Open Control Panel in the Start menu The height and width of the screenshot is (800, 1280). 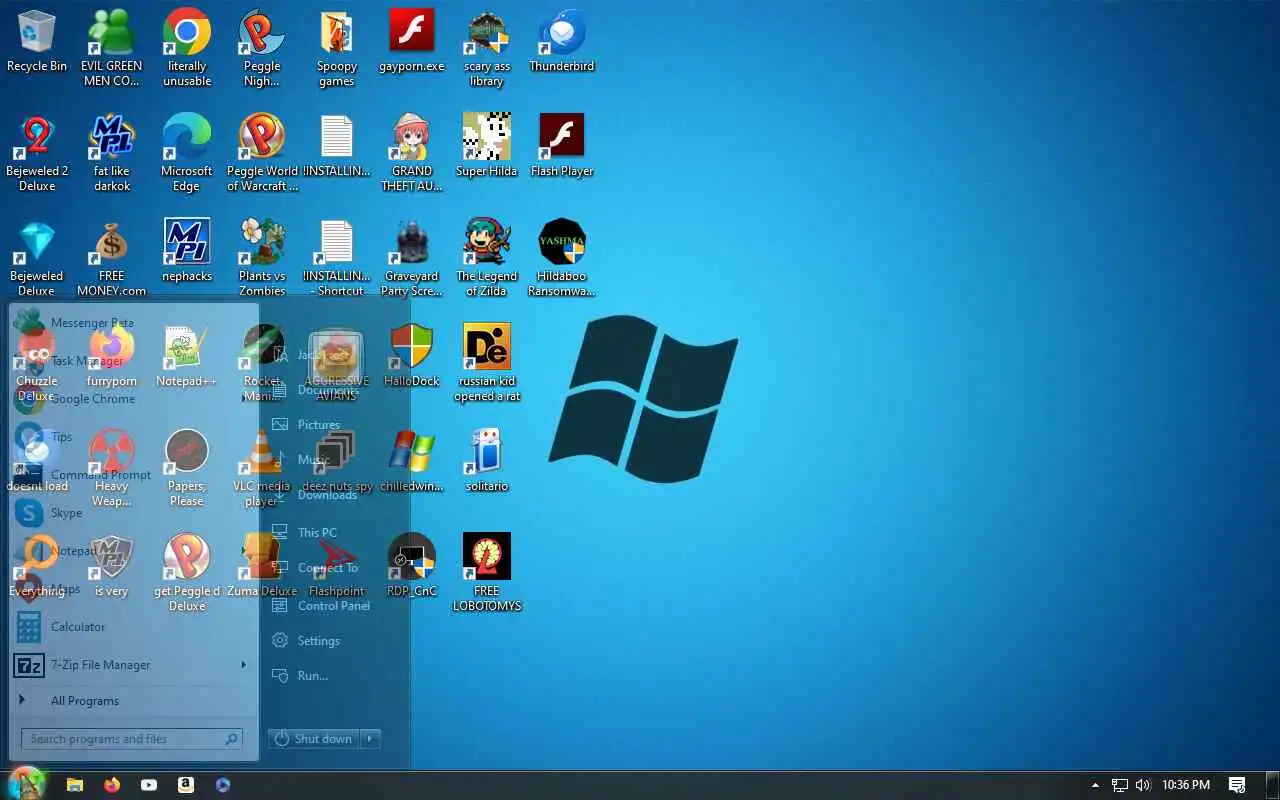[x=335, y=606]
